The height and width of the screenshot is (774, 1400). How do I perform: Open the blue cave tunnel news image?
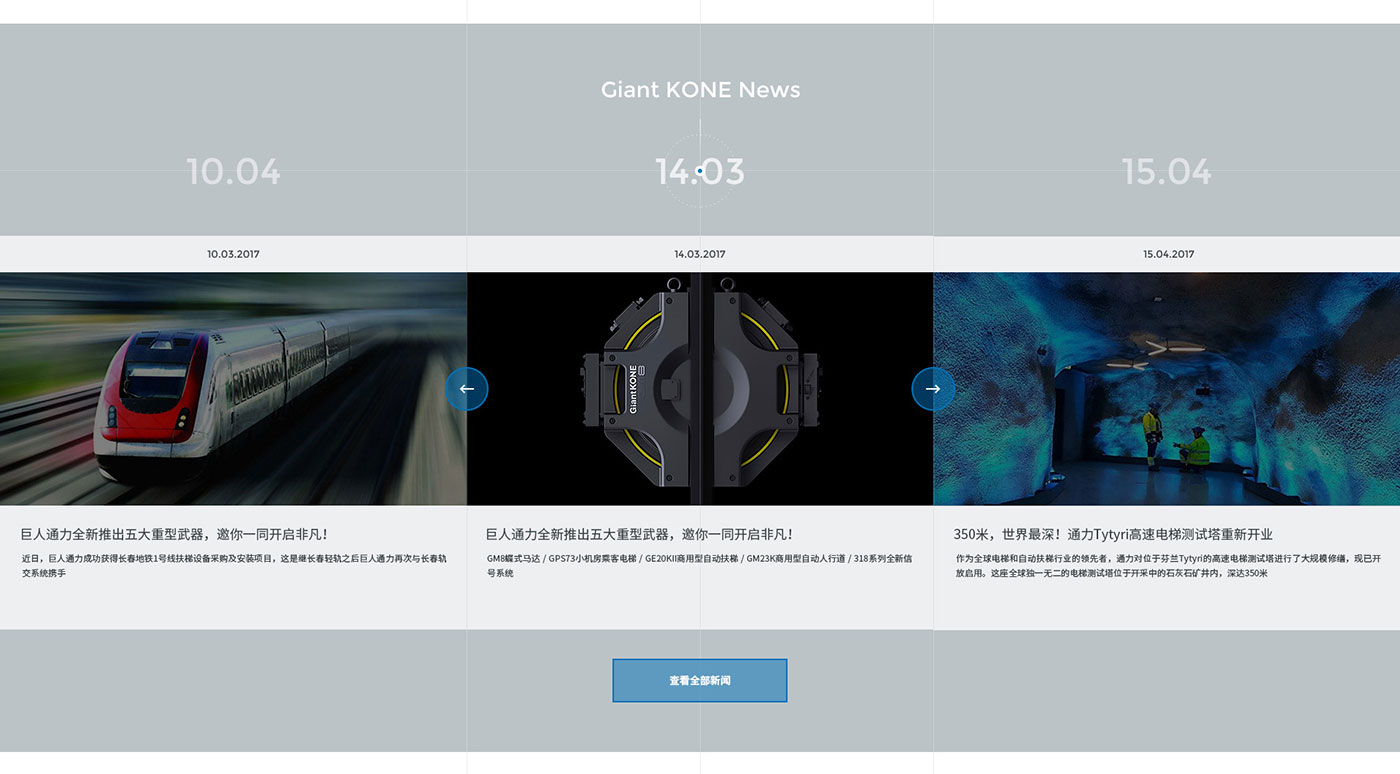[1167, 389]
